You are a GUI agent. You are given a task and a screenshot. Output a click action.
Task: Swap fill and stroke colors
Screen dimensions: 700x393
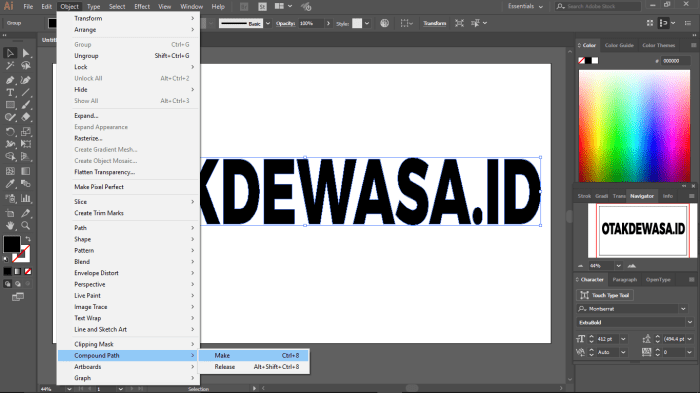click(28, 239)
